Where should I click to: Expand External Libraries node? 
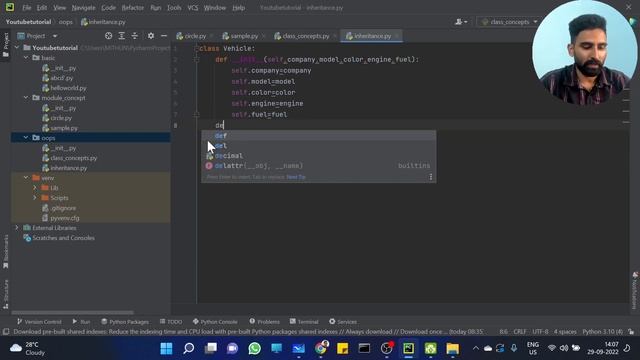tap(17, 228)
